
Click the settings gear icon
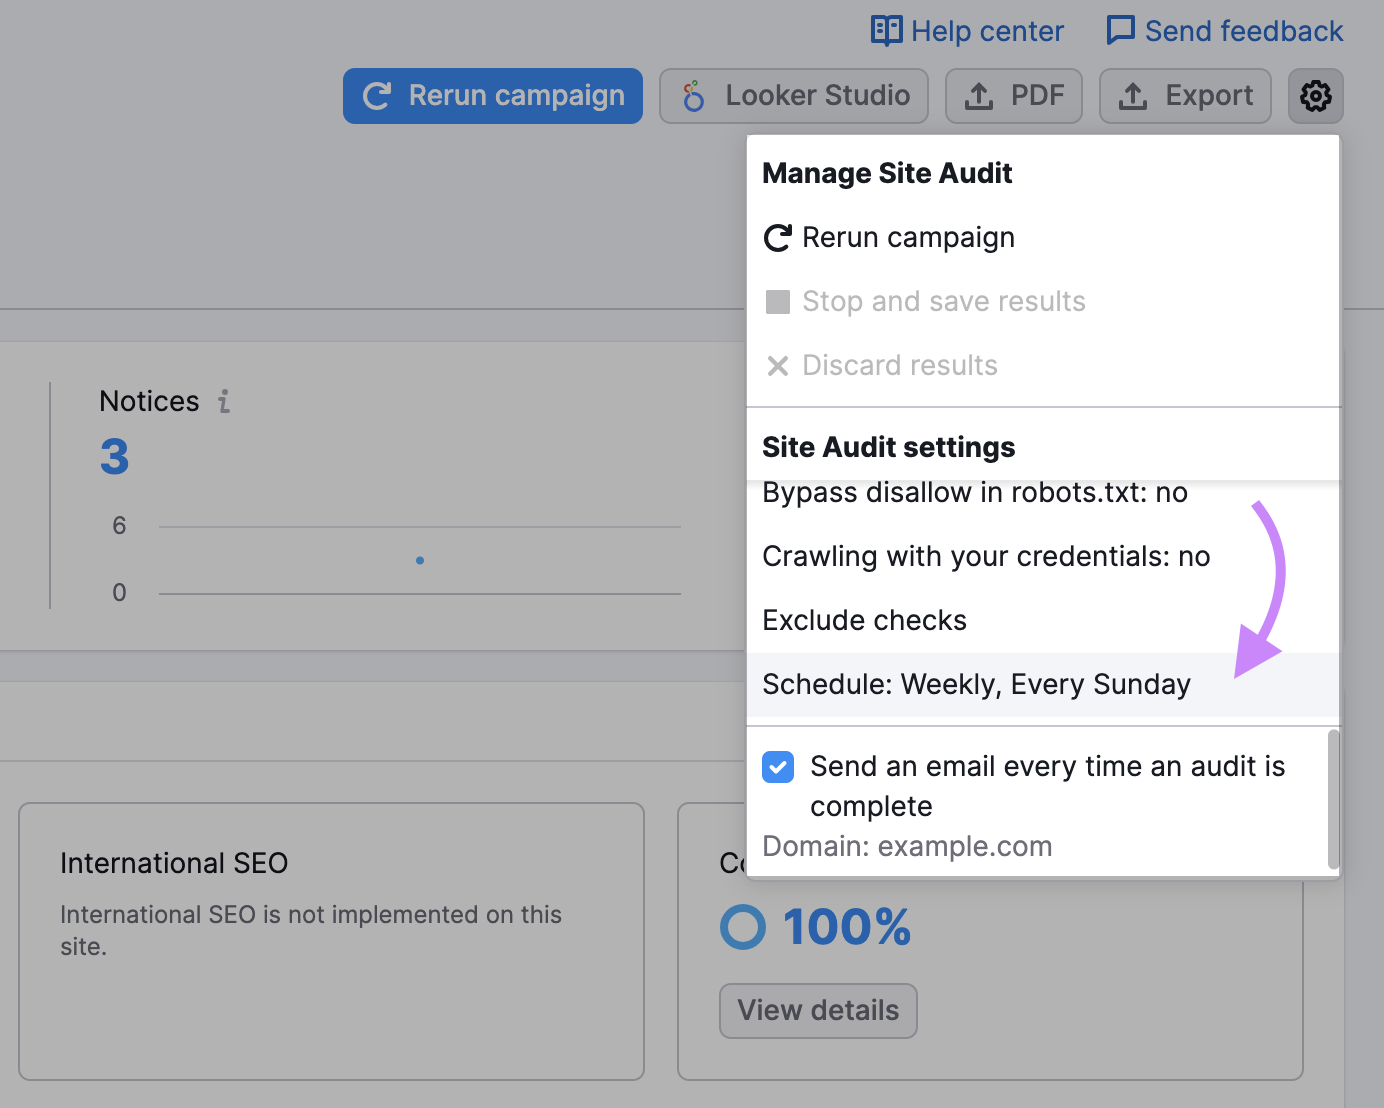1315,96
